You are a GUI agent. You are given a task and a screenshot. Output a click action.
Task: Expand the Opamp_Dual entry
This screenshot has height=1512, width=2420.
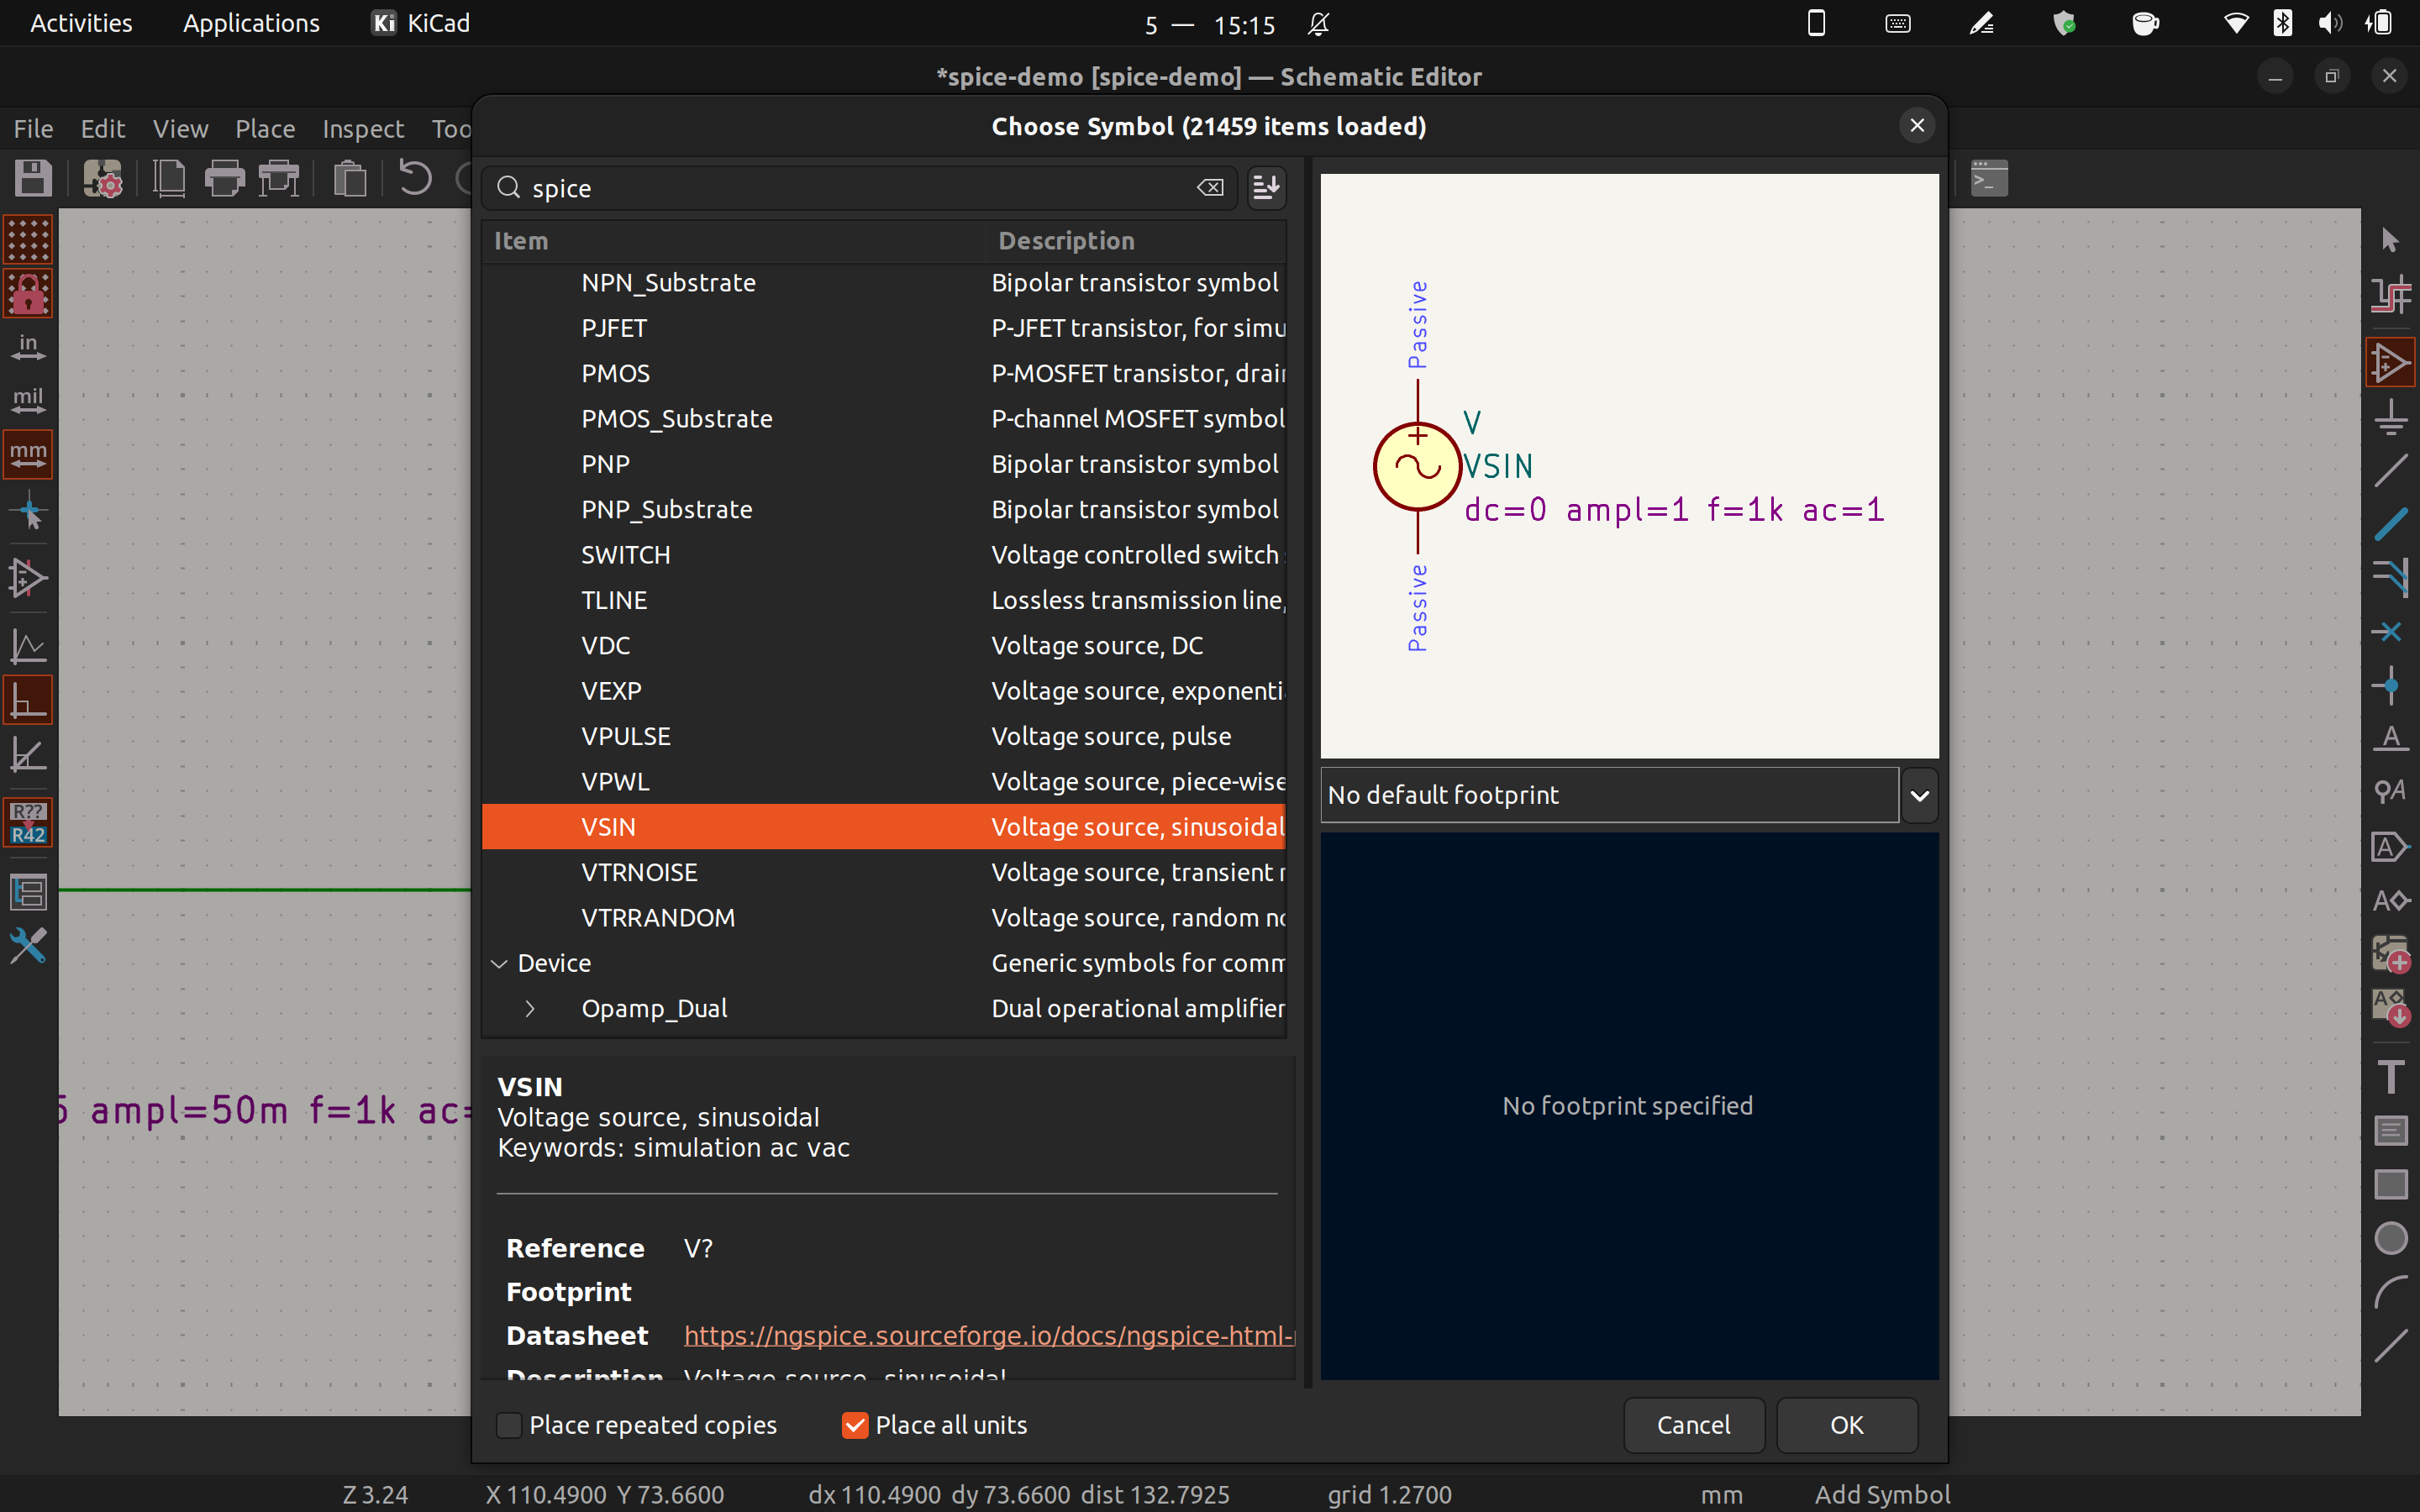pyautogui.click(x=530, y=1008)
